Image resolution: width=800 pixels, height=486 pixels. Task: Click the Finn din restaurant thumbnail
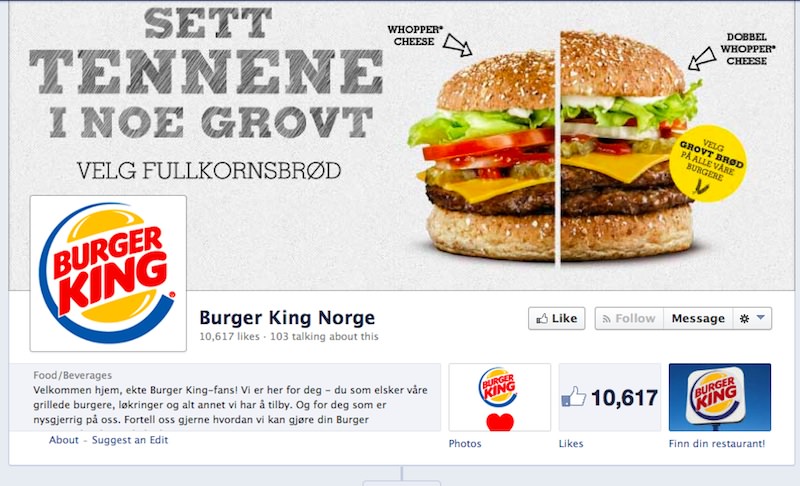[720, 397]
